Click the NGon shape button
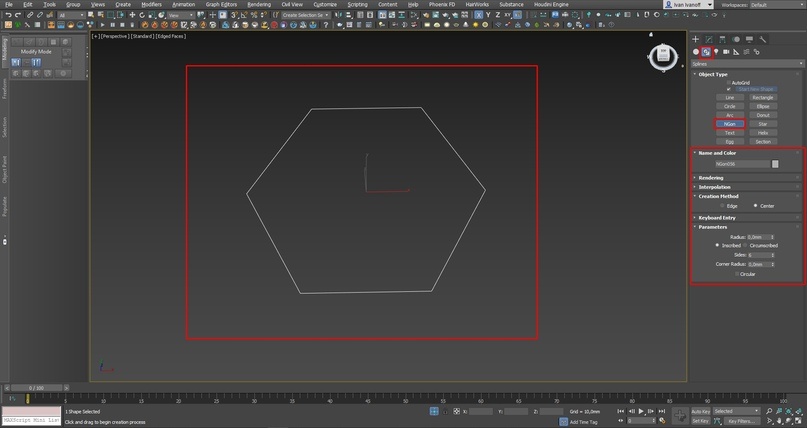Viewport: 807px width, 428px height. point(730,124)
